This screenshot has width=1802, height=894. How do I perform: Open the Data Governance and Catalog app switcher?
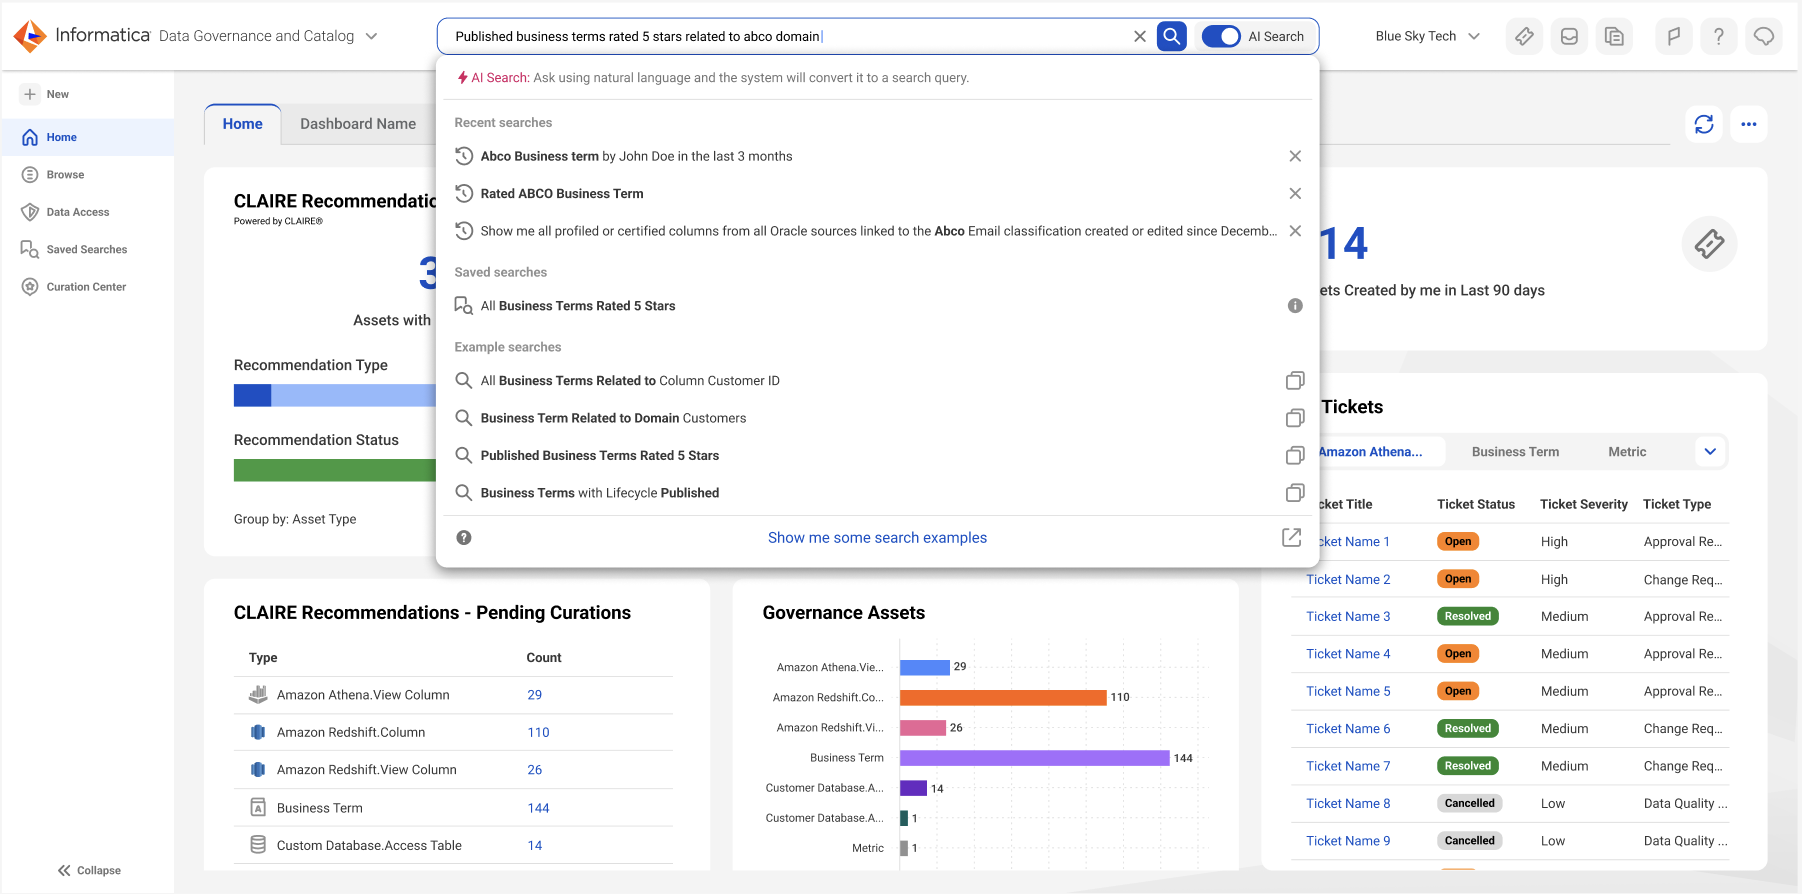point(268,36)
